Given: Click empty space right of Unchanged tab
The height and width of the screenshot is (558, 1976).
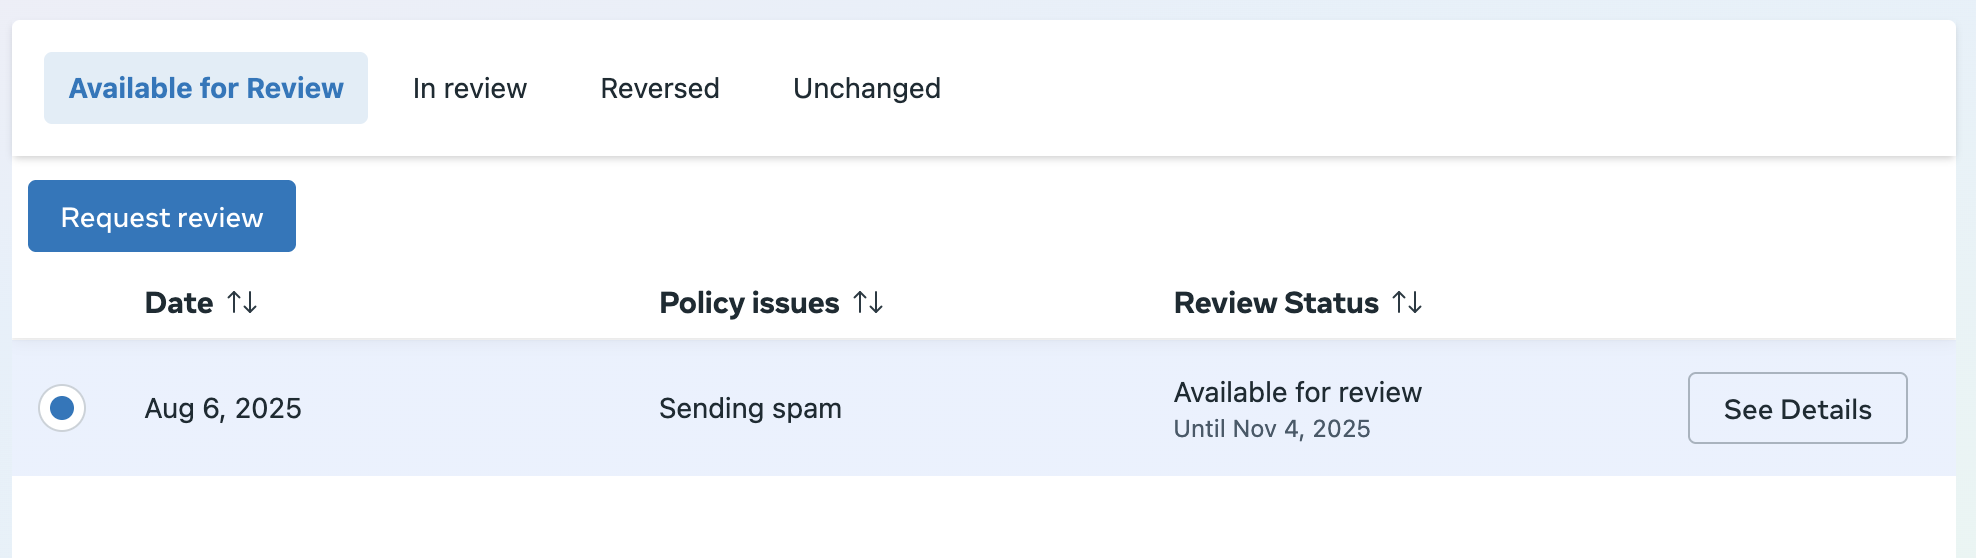Looking at the screenshot, I should click(1400, 88).
